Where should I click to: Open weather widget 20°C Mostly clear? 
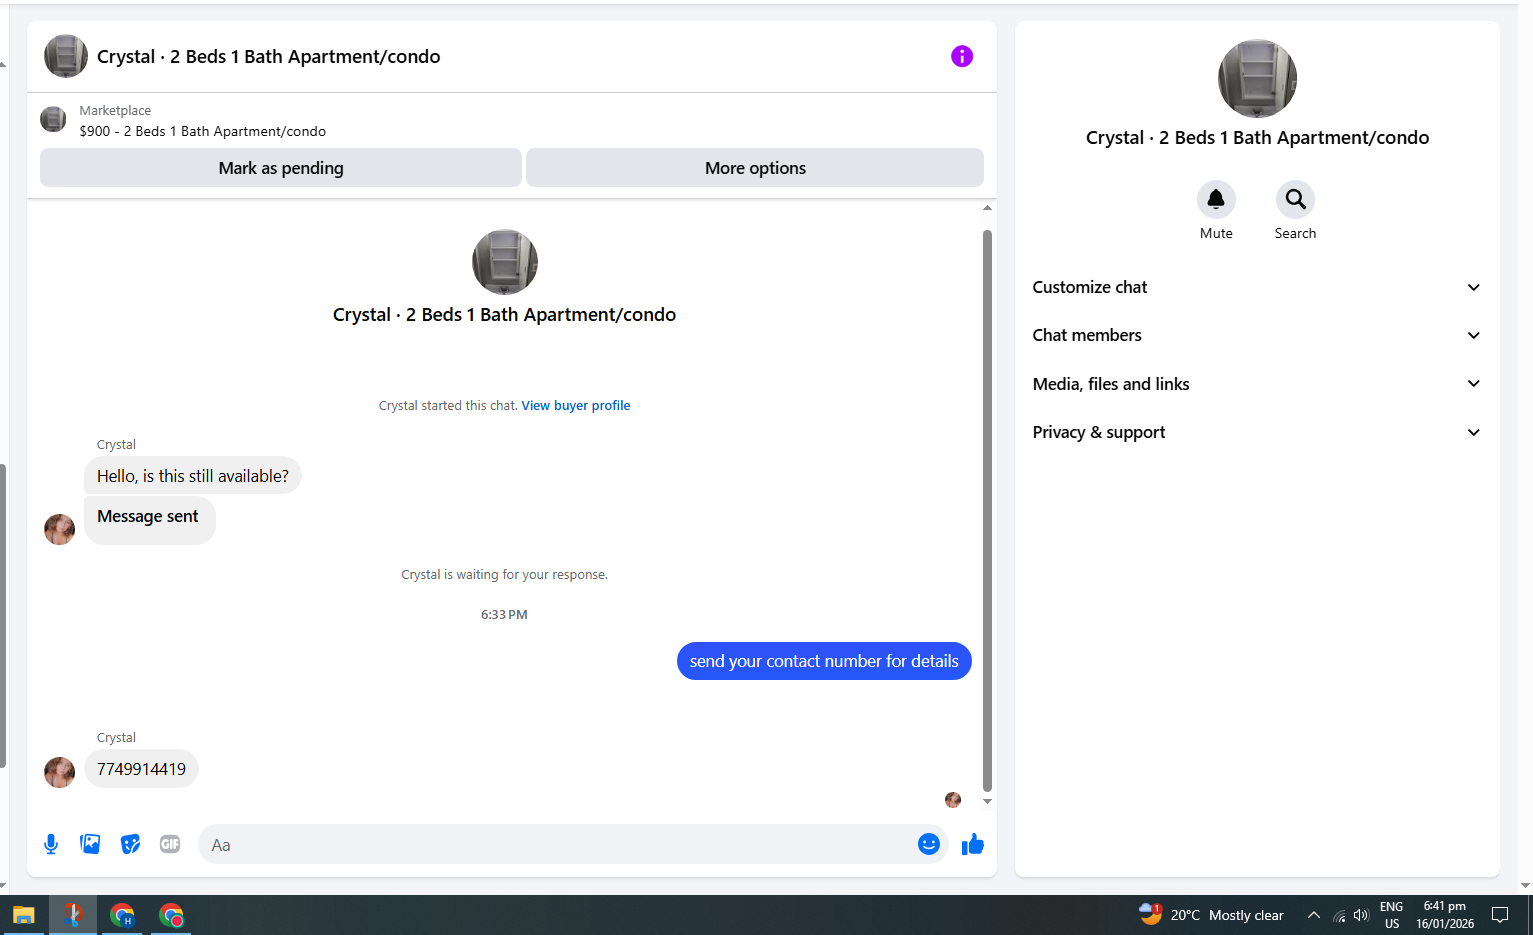click(1211, 914)
